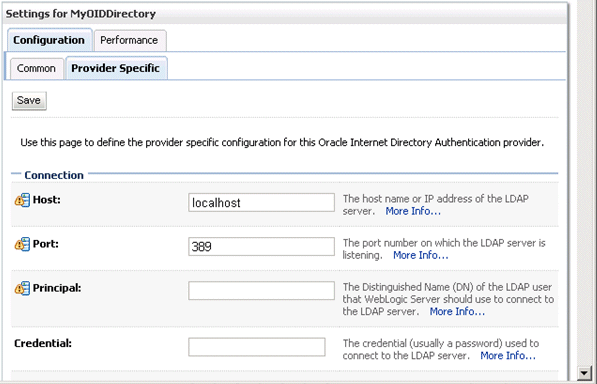Click the Save button
The image size is (597, 384).
pos(29,100)
